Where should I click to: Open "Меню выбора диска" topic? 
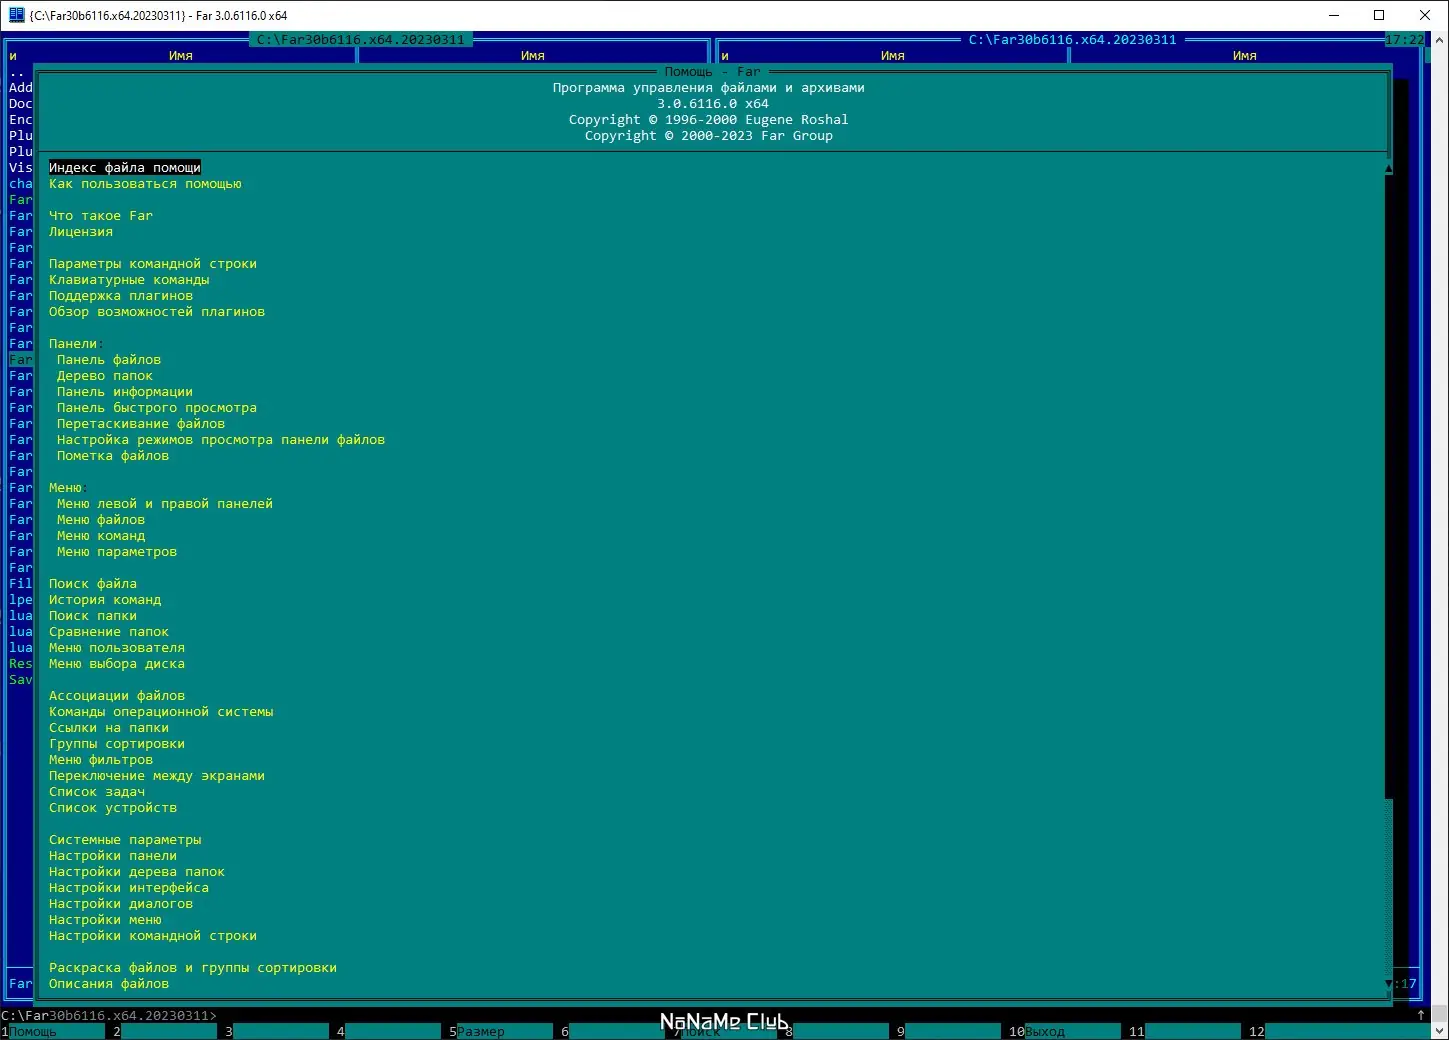pos(117,663)
